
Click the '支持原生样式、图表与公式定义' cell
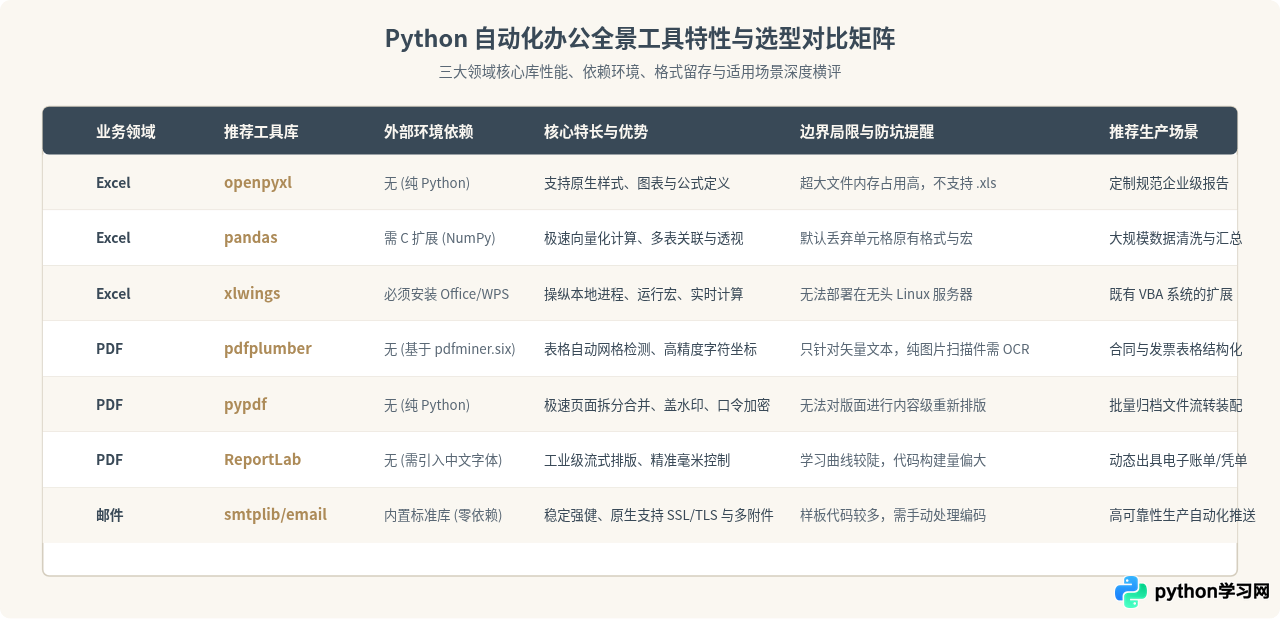click(x=637, y=184)
